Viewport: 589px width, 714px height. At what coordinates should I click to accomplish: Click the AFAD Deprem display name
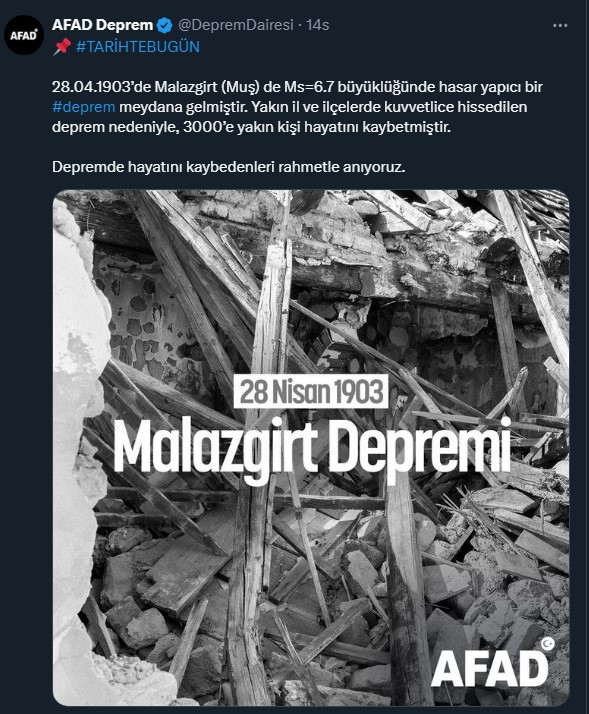click(102, 25)
